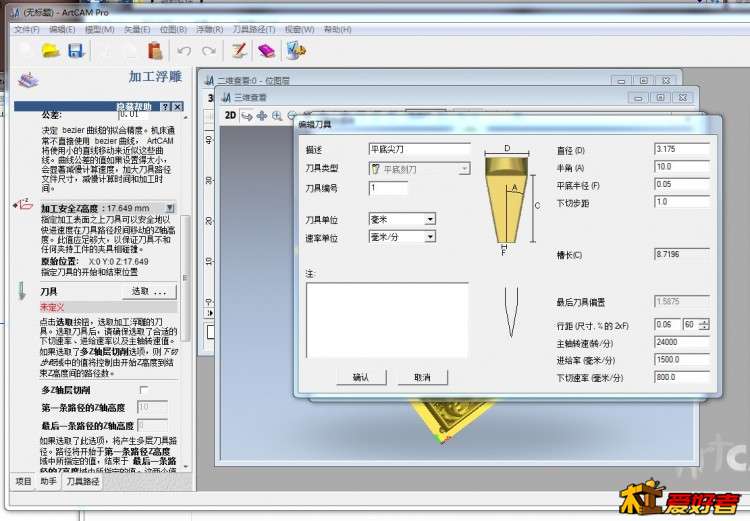
Task: Switch to the 项目 tab
Action: [x=23, y=481]
